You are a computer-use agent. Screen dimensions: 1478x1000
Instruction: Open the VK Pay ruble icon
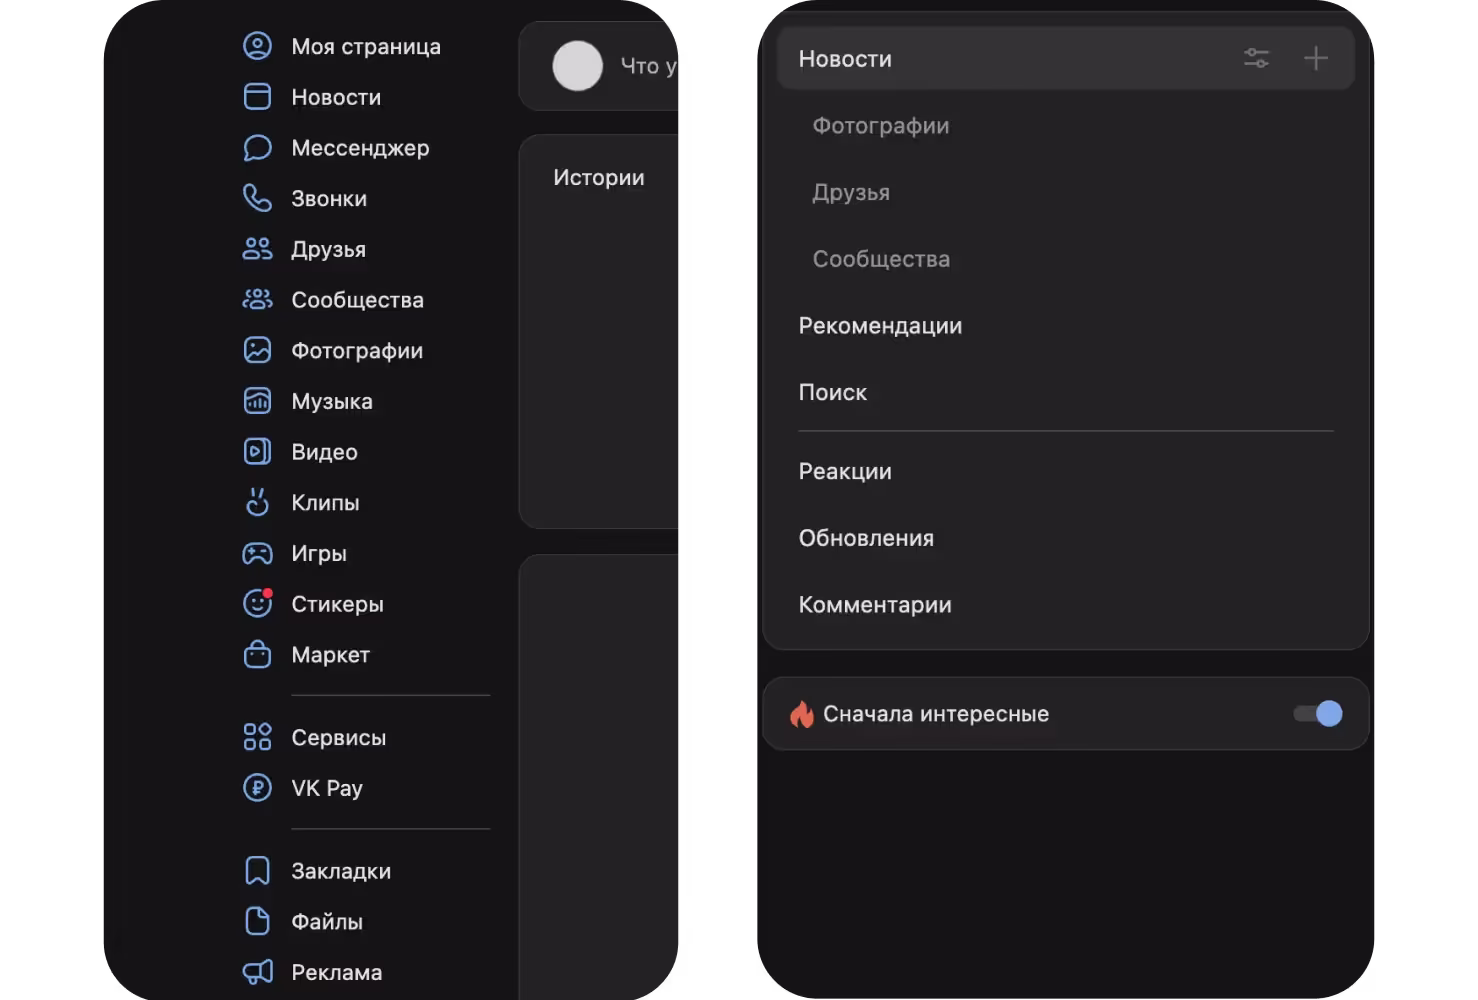(257, 788)
